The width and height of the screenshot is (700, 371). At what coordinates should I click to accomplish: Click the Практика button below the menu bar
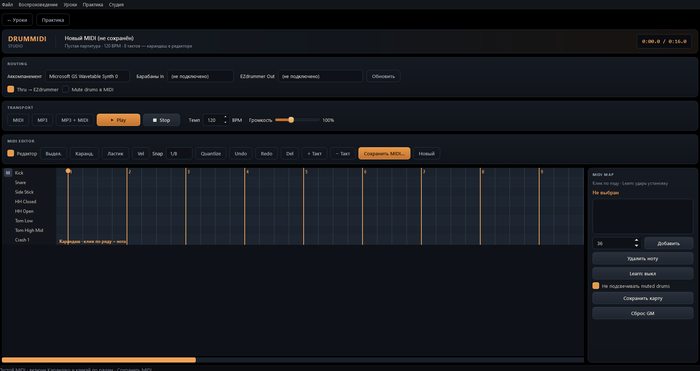pyautogui.click(x=53, y=20)
